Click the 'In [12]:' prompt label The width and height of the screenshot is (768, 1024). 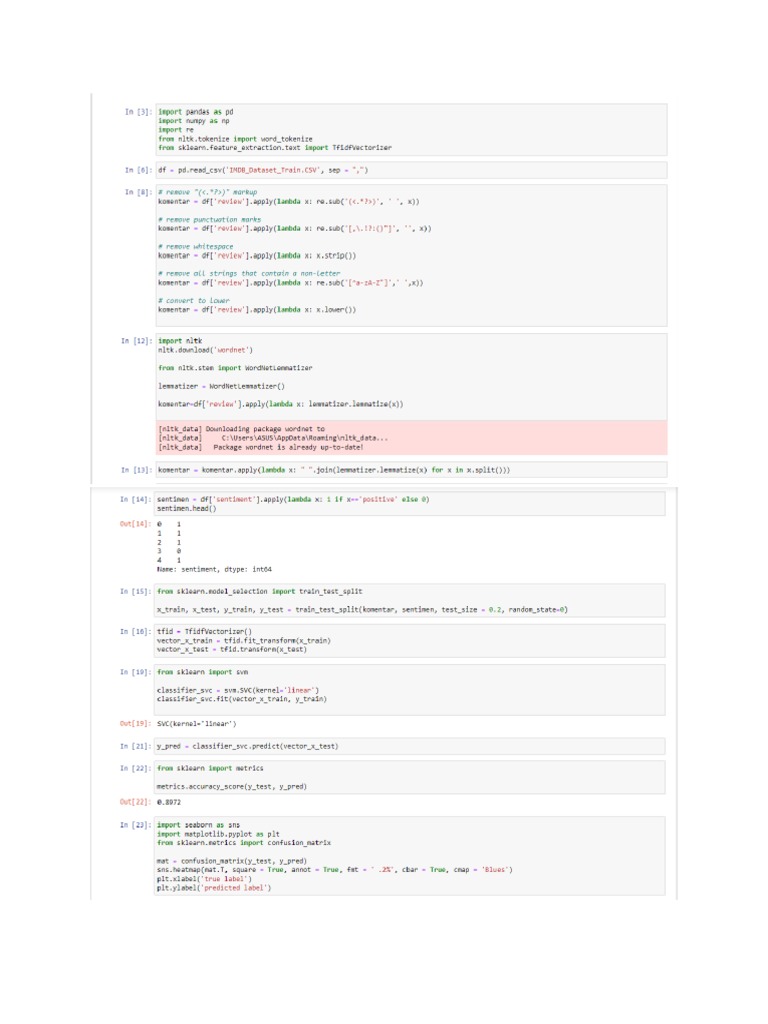pos(136,341)
